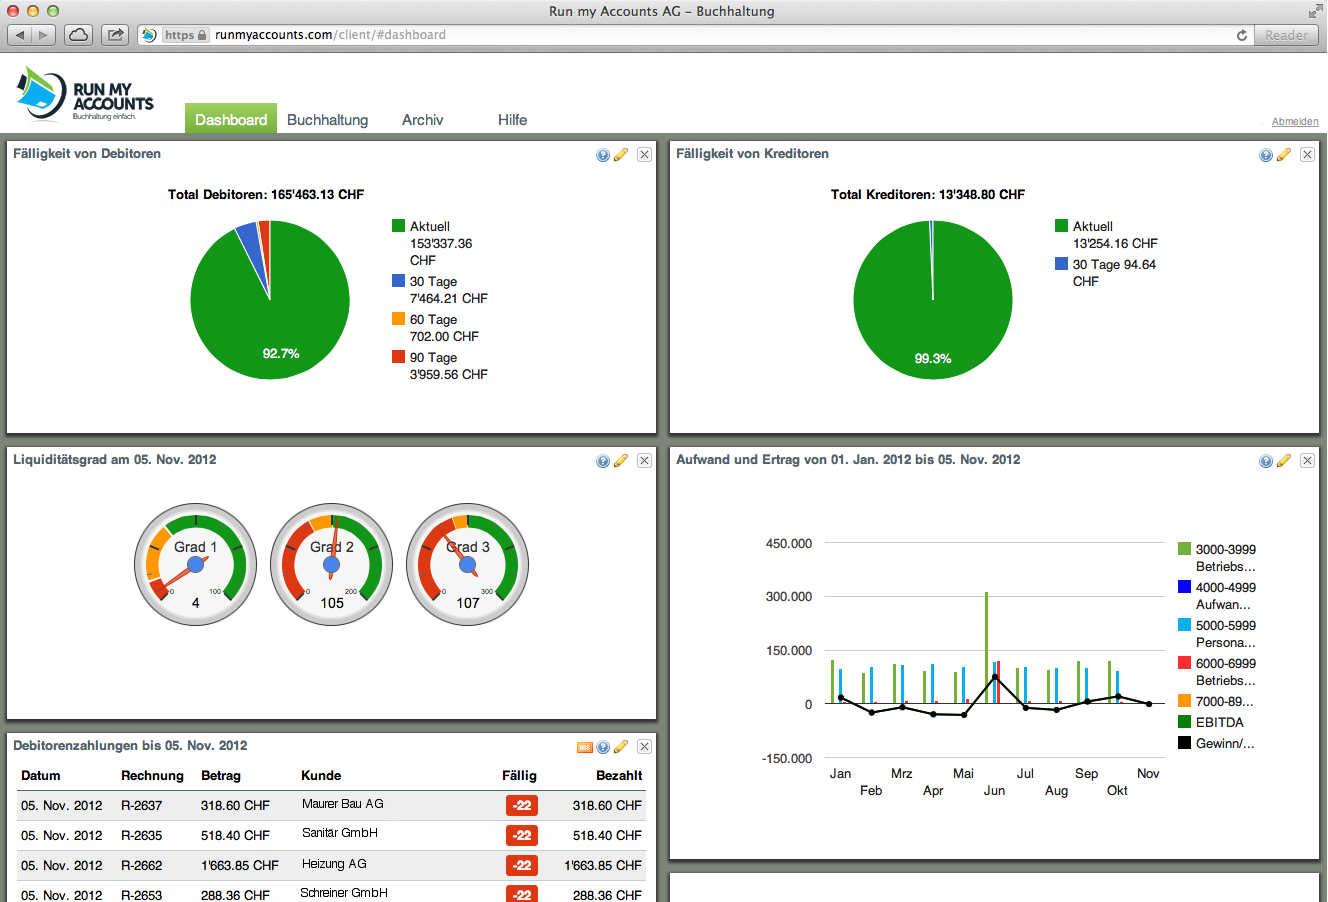The image size is (1328, 902).
Task: Open the browser share icon
Action: pos(114,33)
